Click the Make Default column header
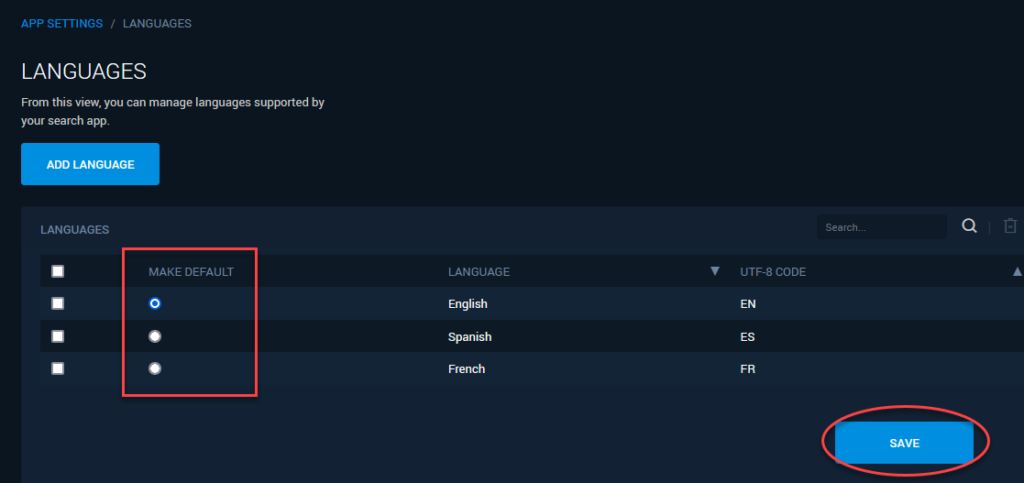 [191, 272]
